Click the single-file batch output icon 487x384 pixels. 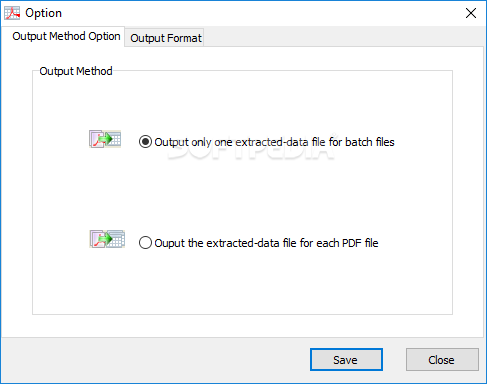pyautogui.click(x=105, y=139)
